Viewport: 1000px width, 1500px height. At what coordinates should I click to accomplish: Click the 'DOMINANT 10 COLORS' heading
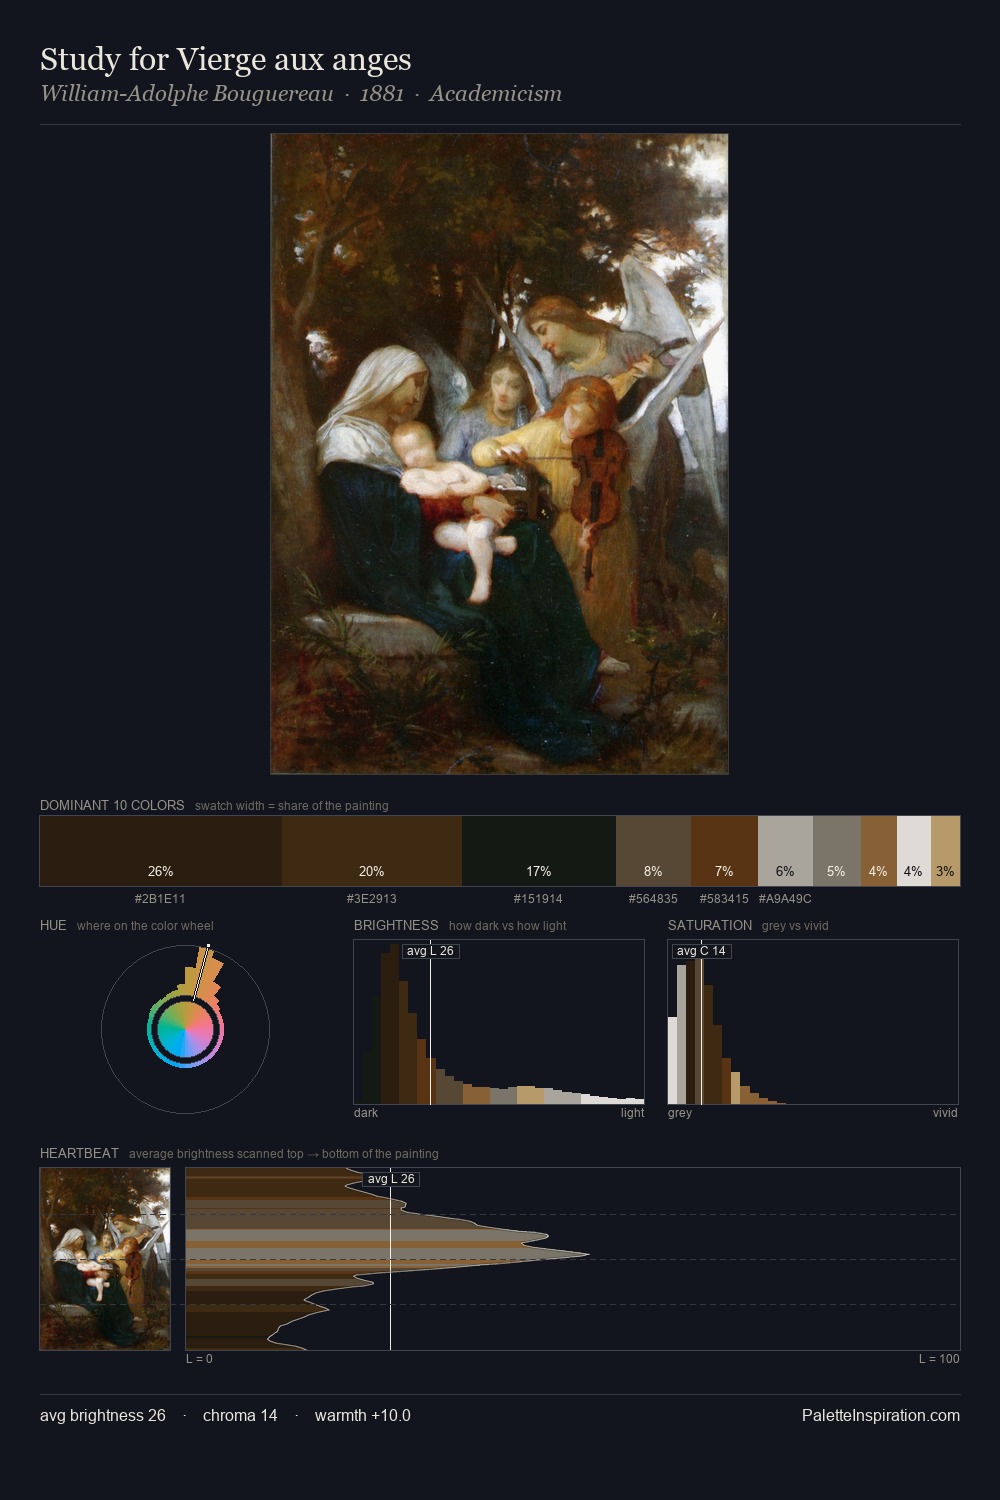112,806
